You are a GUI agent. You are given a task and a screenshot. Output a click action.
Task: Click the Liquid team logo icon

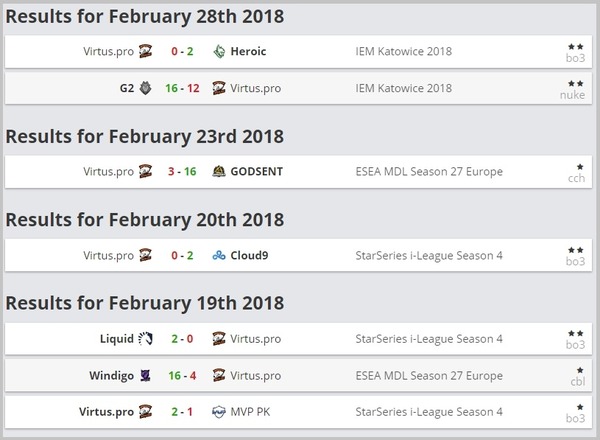pos(145,339)
